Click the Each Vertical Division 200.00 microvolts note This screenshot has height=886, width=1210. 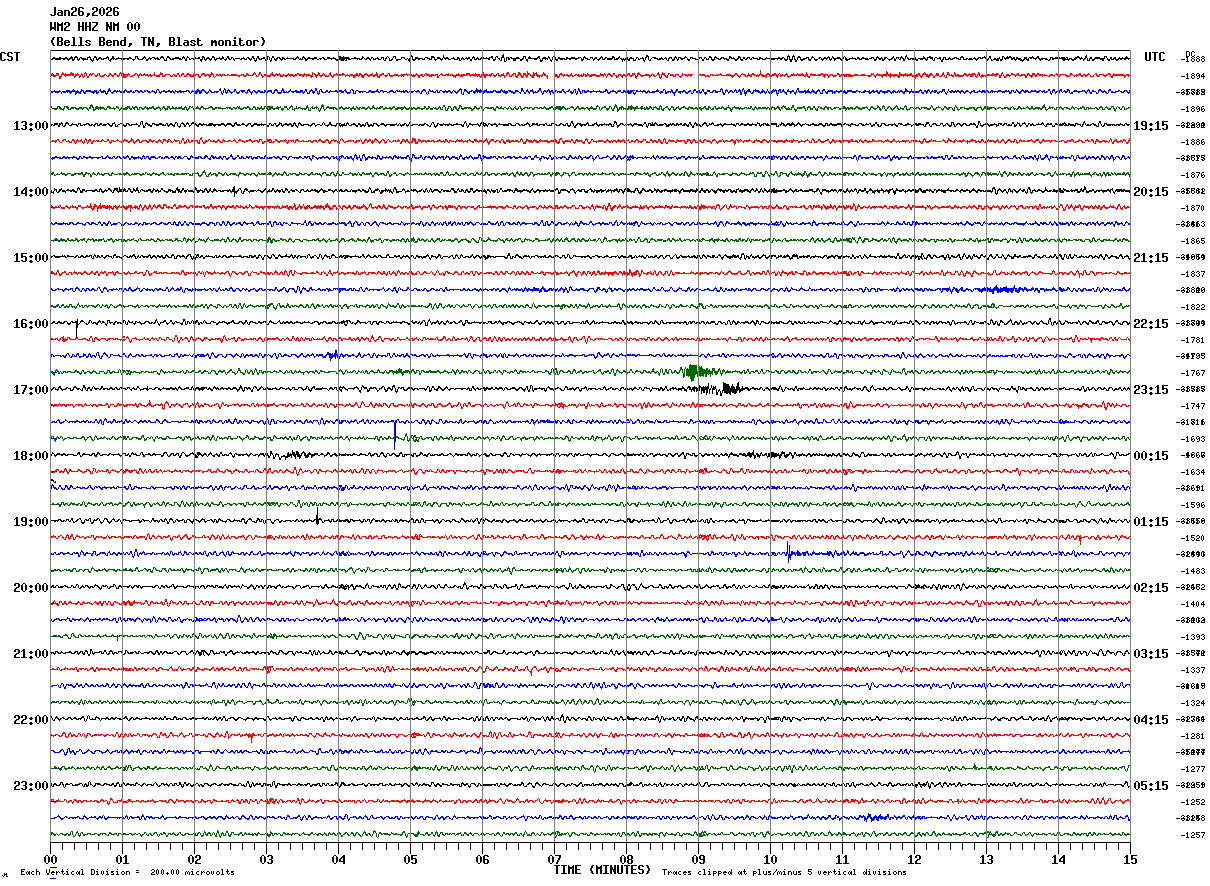(x=127, y=873)
